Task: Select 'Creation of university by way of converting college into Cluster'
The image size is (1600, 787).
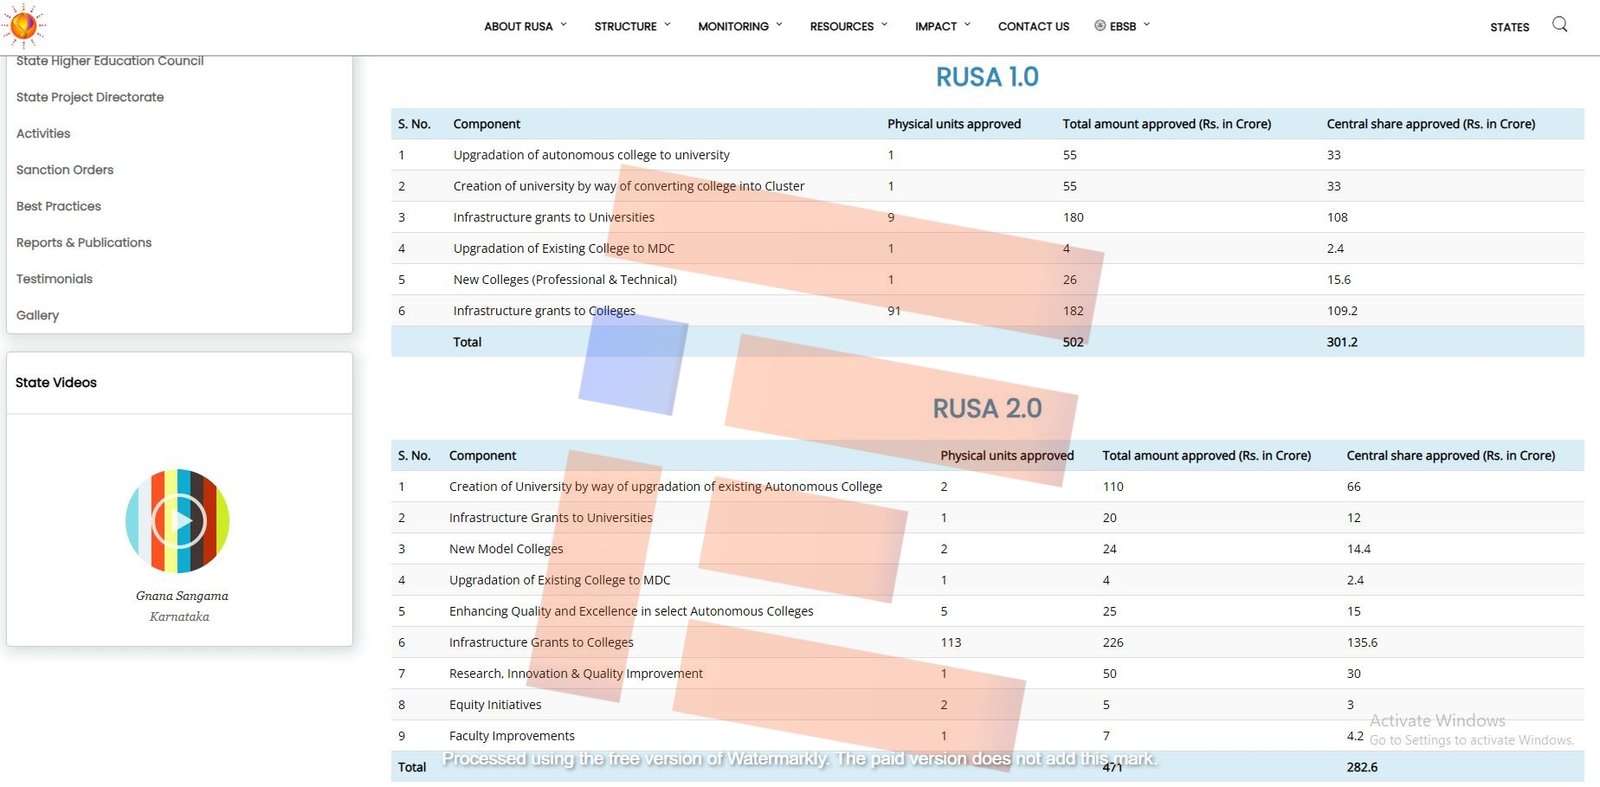Action: [x=987, y=186]
